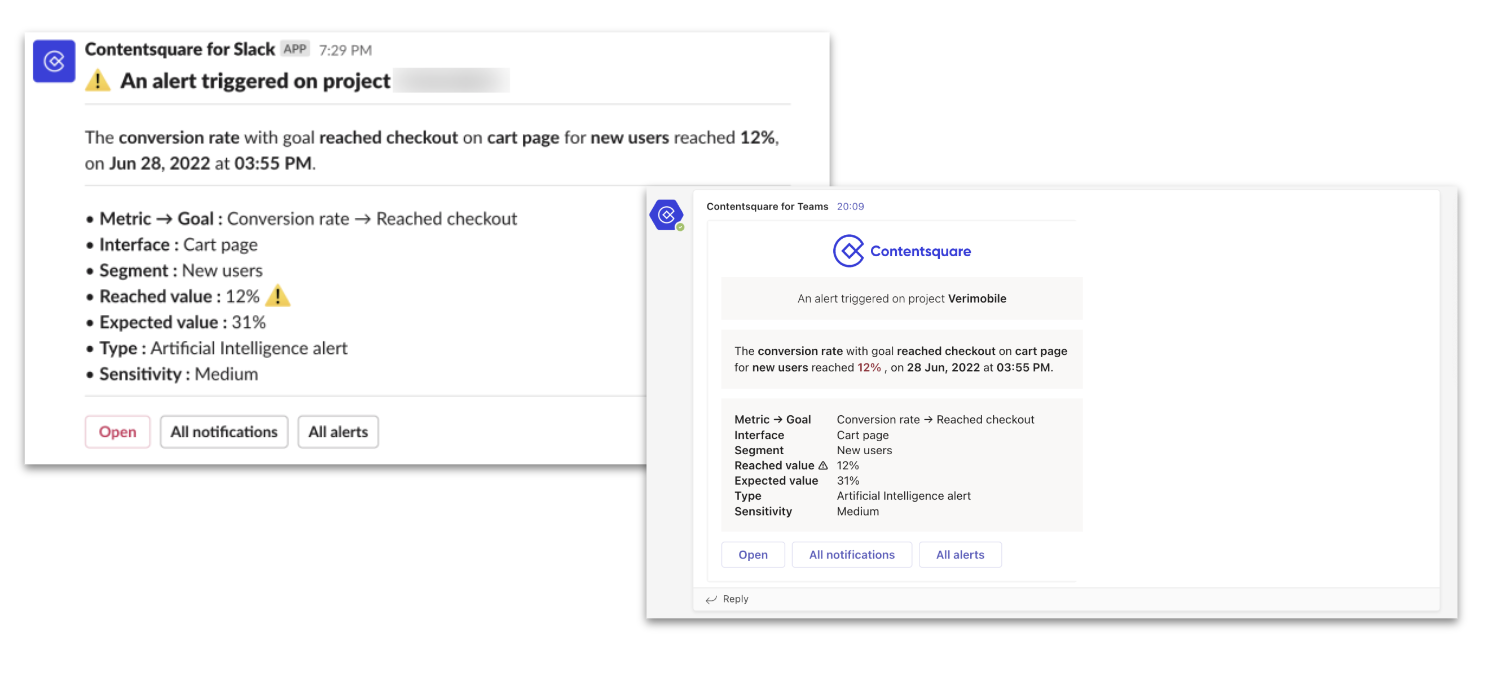
Task: Click the green presence badge on the Teams avatar
Action: click(x=679, y=226)
